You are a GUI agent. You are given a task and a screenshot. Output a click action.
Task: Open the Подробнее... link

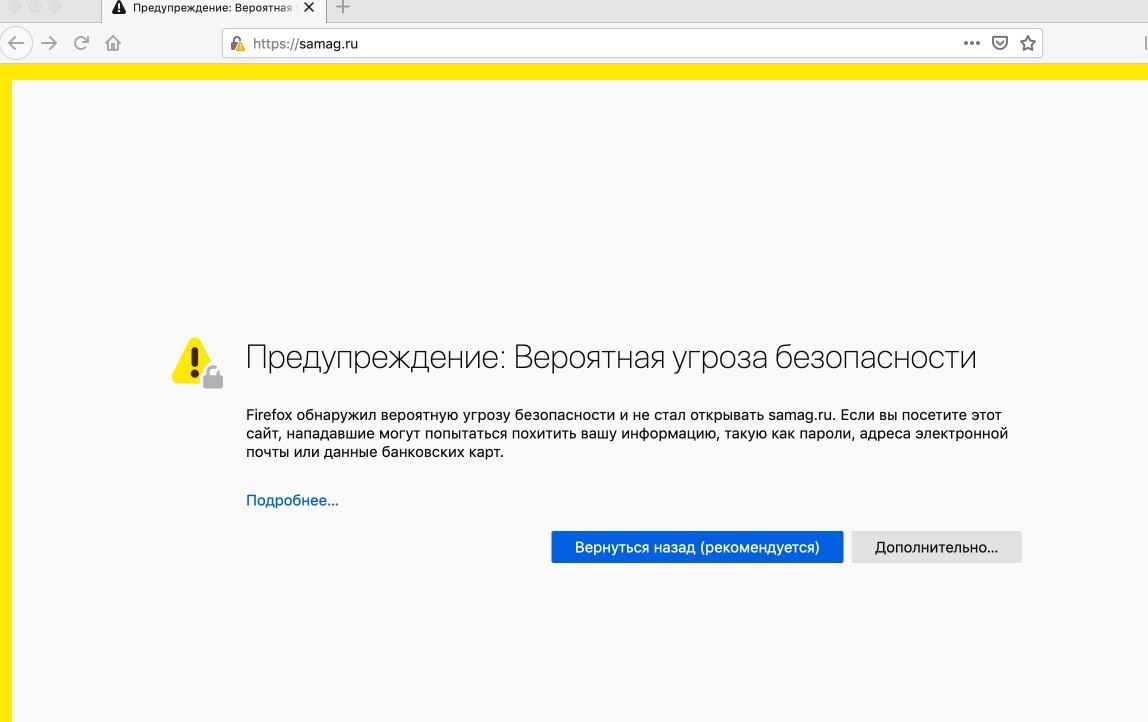(x=292, y=500)
